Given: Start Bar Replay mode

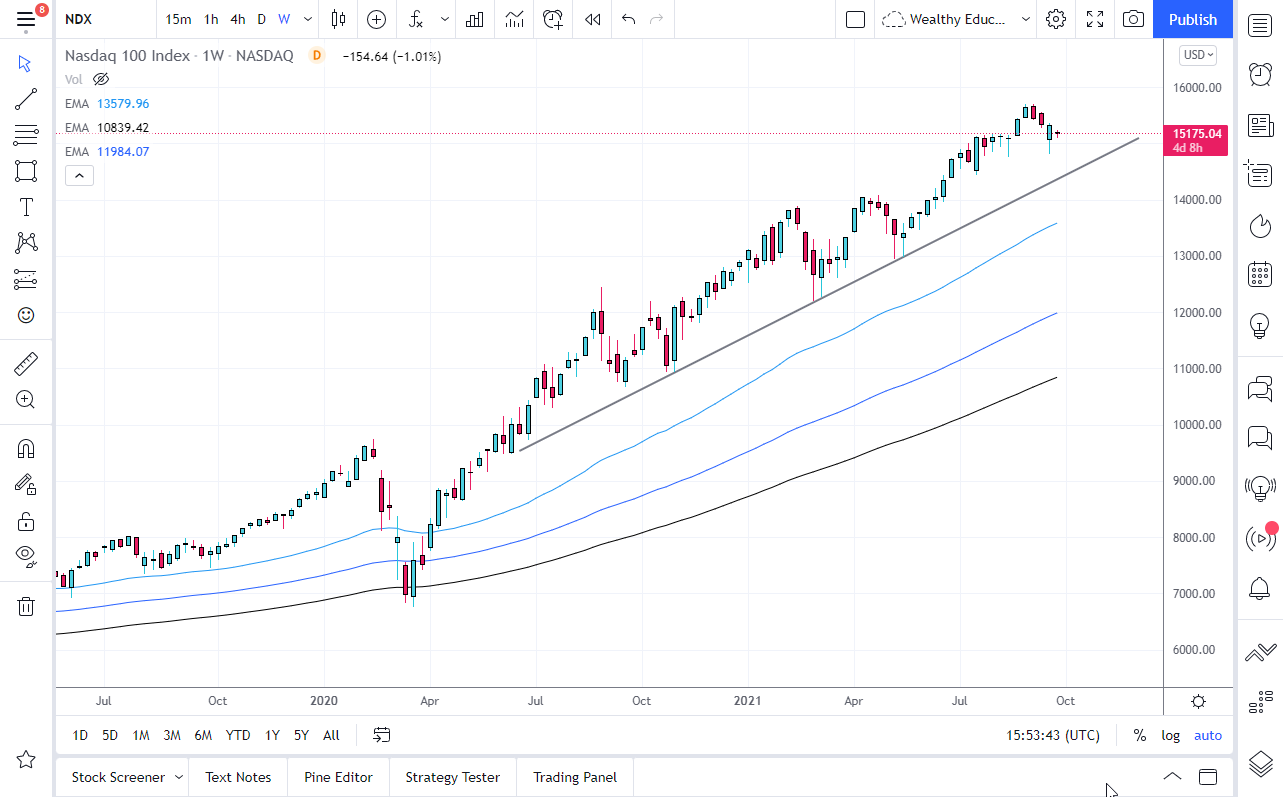Looking at the screenshot, I should [x=591, y=19].
